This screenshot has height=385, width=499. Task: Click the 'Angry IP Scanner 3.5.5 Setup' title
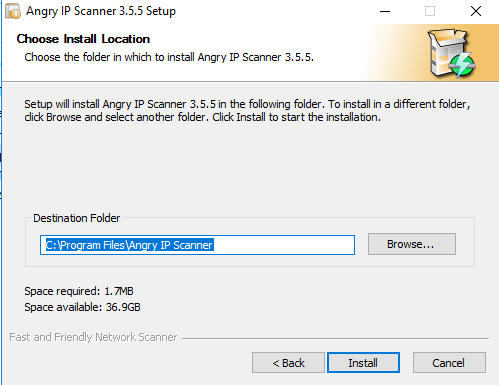pyautogui.click(x=101, y=11)
